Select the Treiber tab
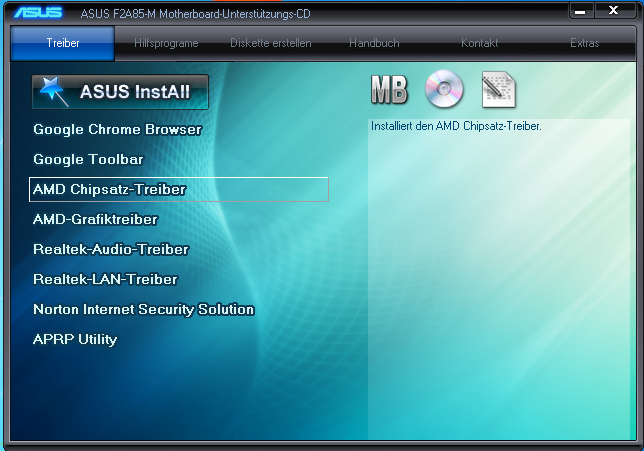This screenshot has height=451, width=644. [x=62, y=43]
